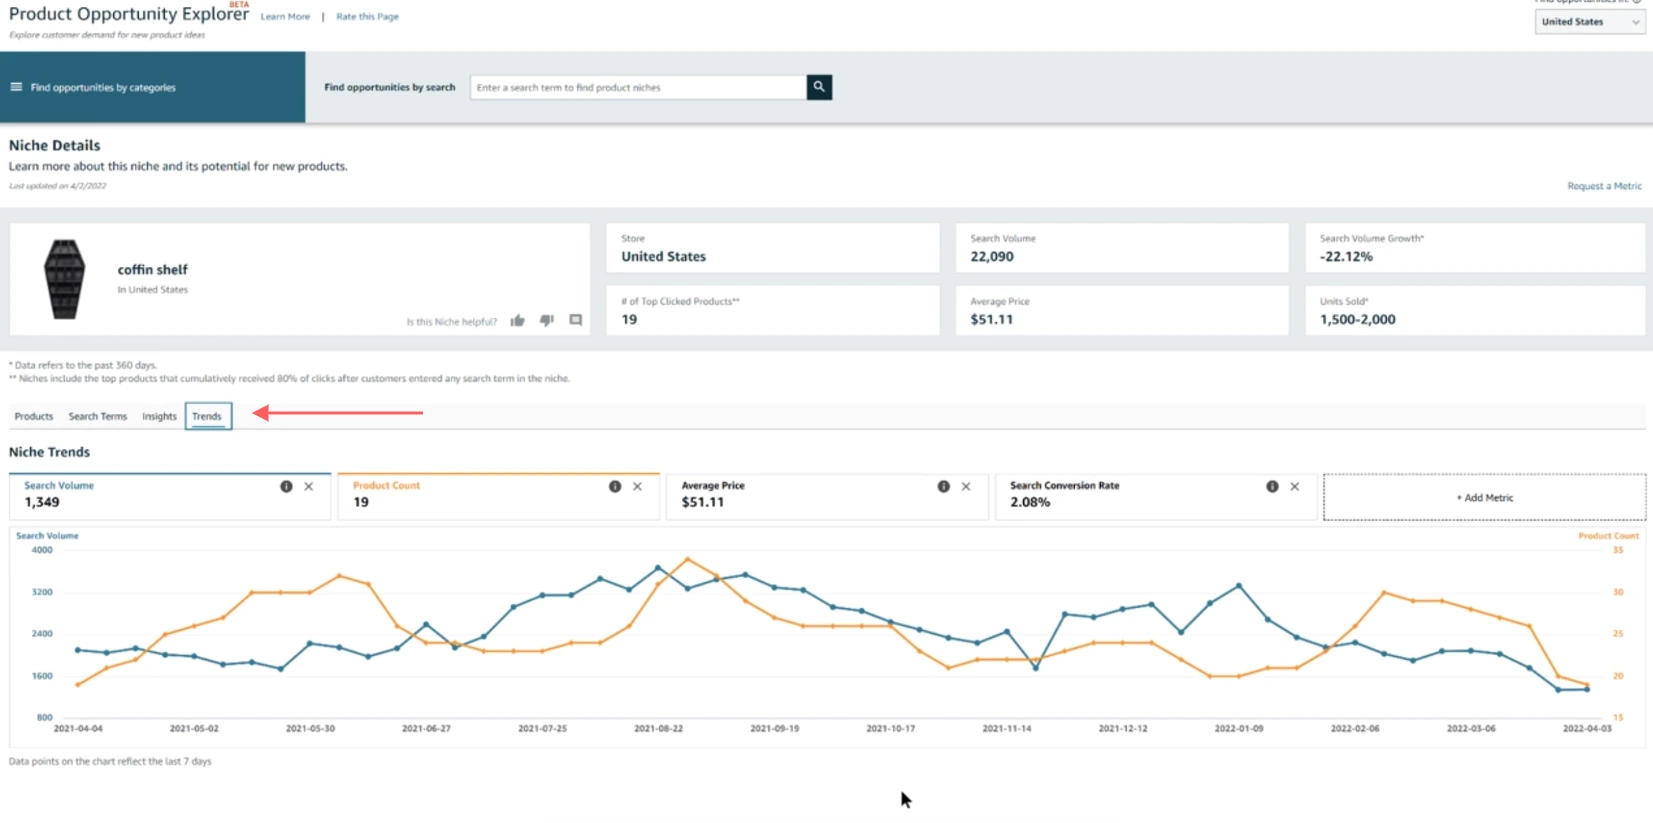The height and width of the screenshot is (823, 1653).
Task: Click info icon on Product Count metric
Action: (x=615, y=486)
